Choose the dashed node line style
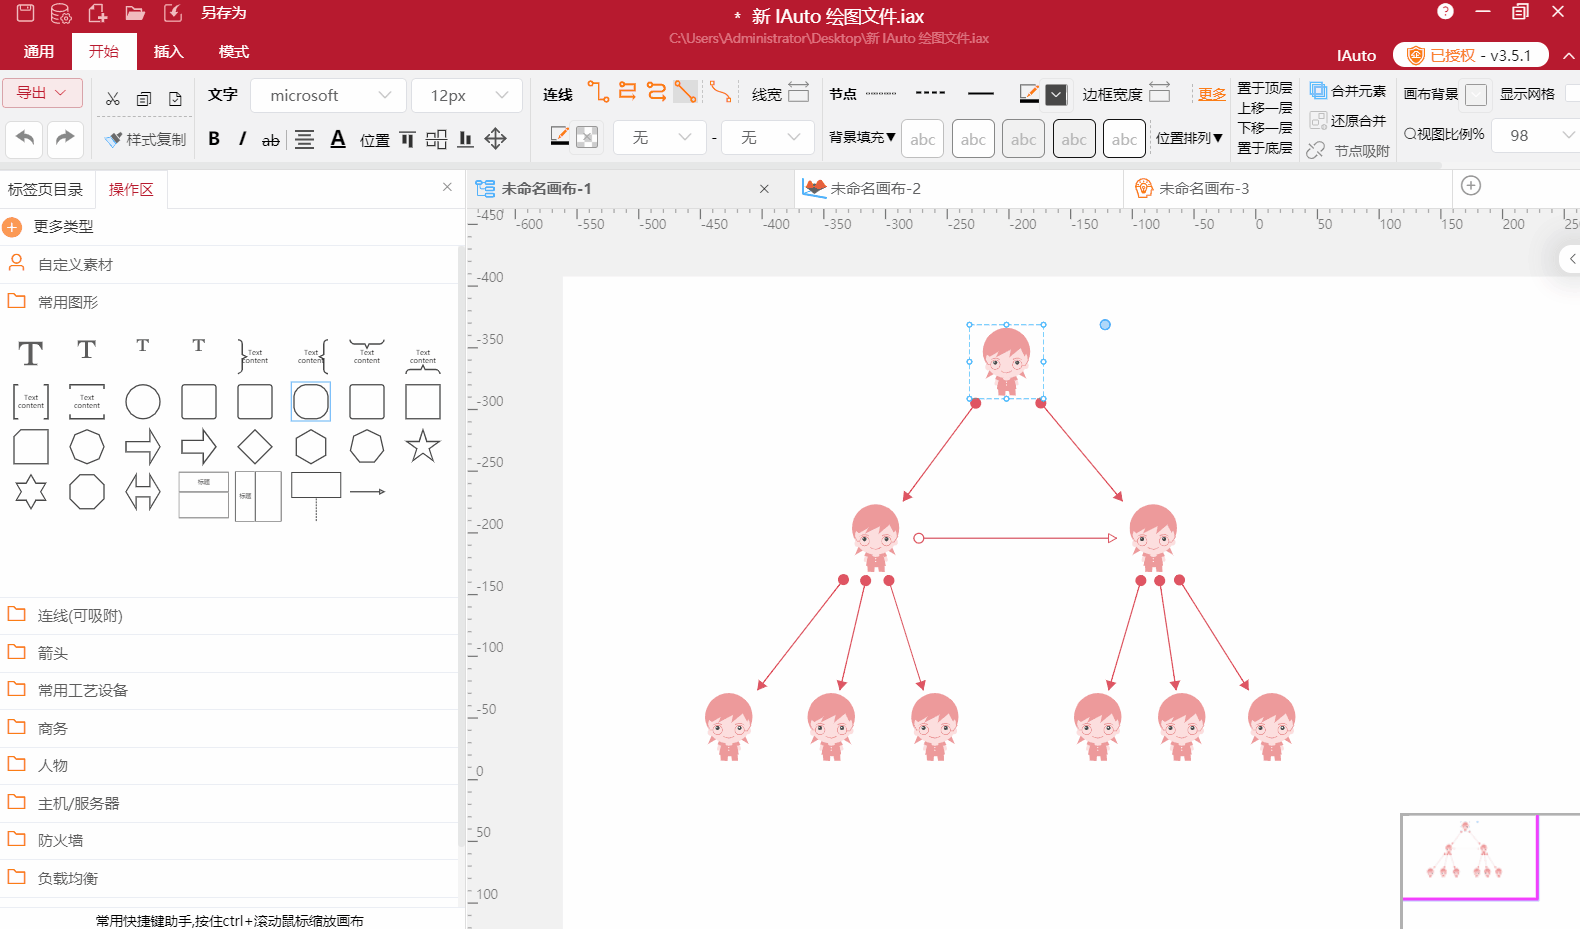This screenshot has width=1580, height=929. (x=930, y=93)
